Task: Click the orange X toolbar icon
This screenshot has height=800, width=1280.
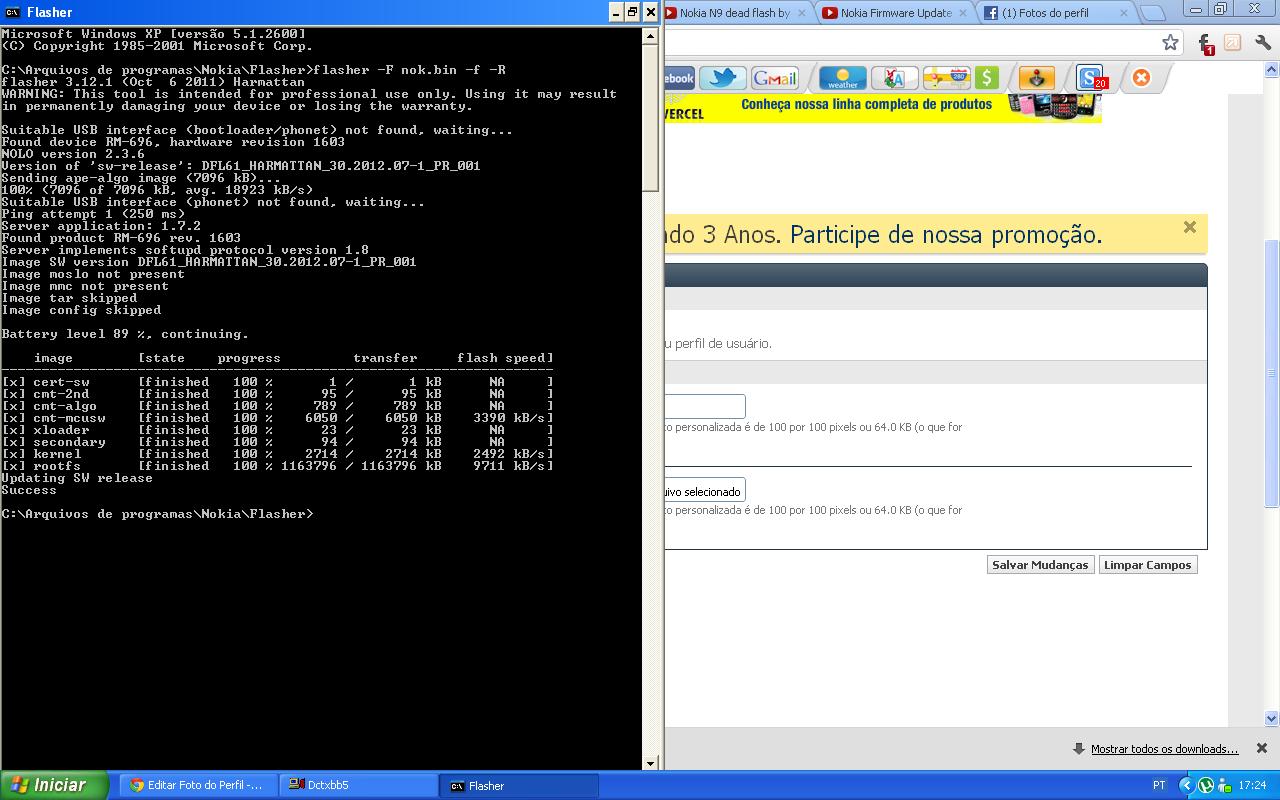Action: point(1141,78)
